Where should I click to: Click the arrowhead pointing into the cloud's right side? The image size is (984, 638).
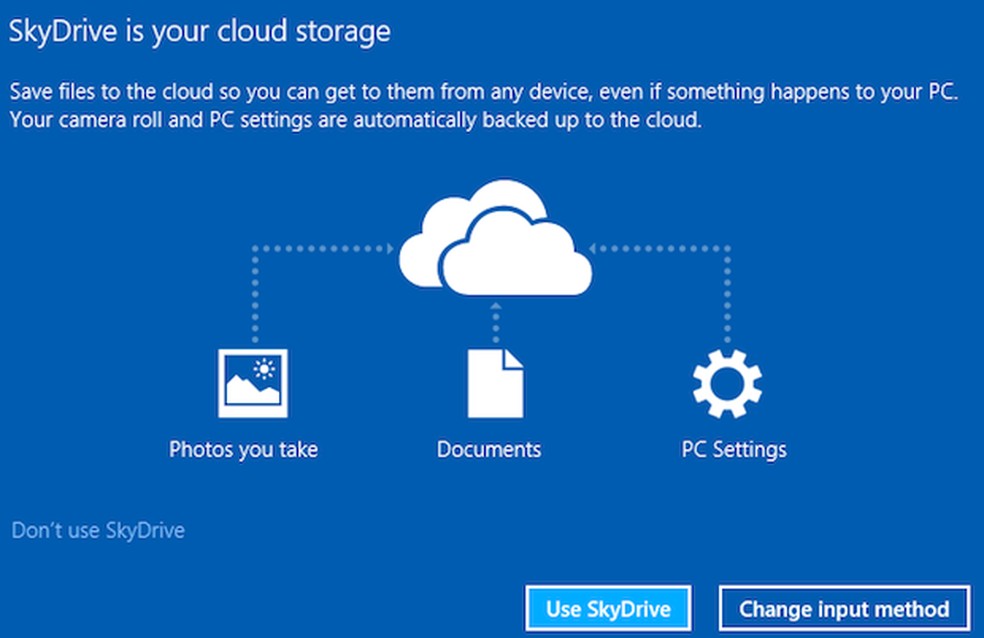point(597,247)
